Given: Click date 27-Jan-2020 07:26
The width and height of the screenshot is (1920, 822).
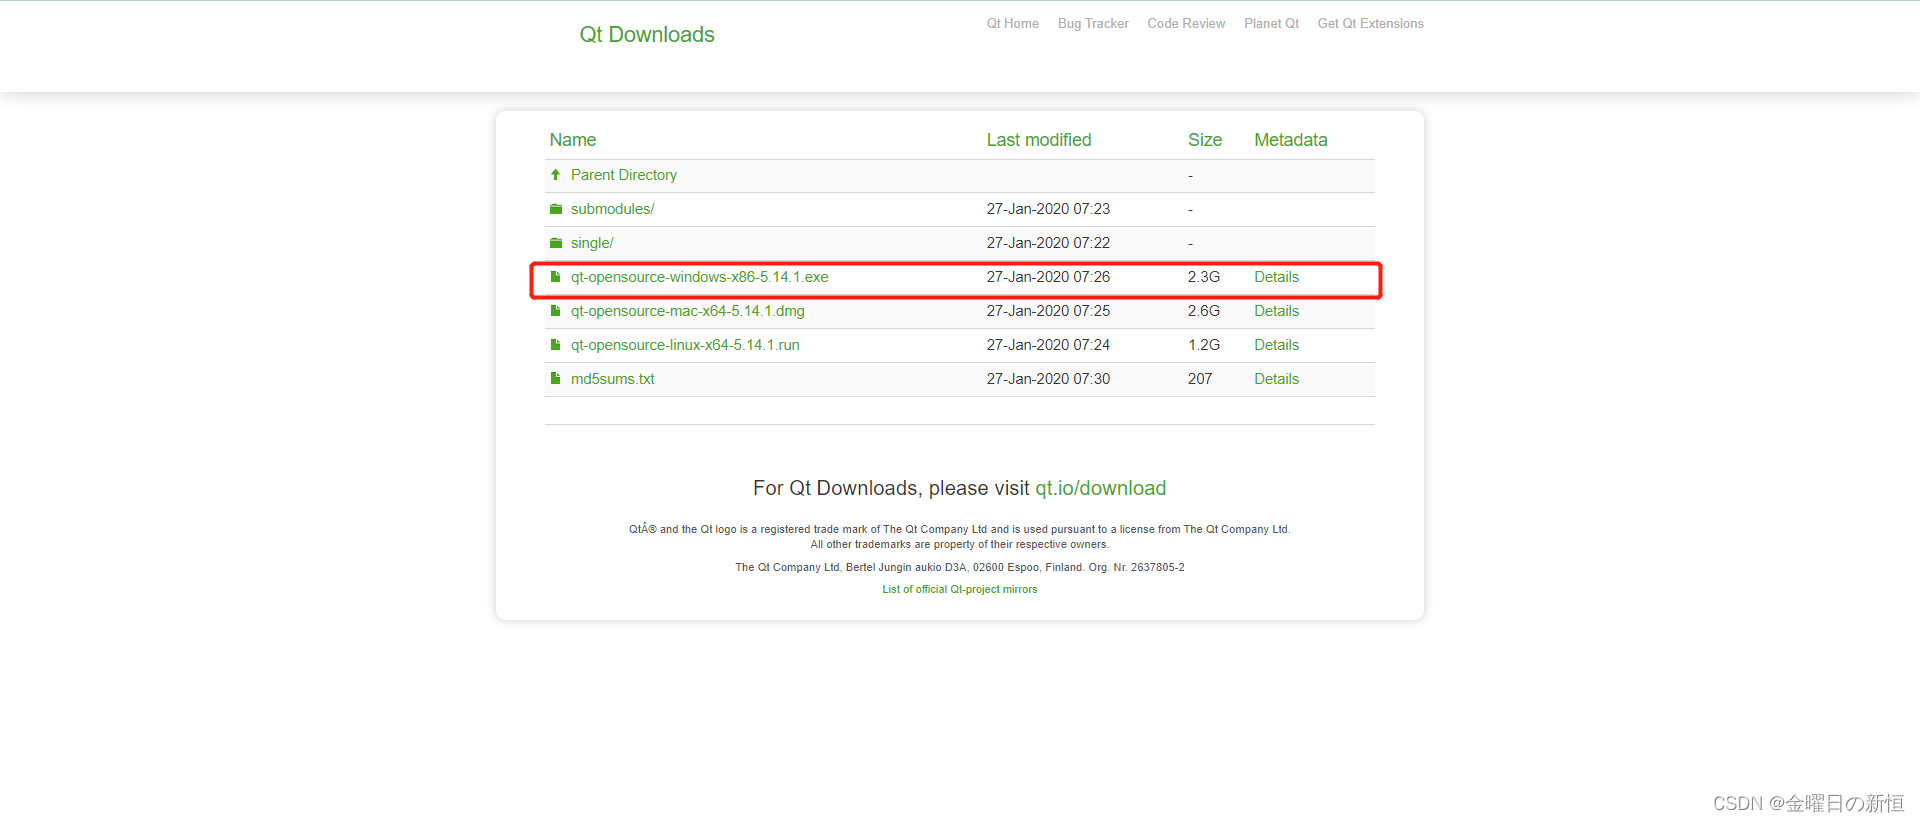Looking at the screenshot, I should [1048, 277].
